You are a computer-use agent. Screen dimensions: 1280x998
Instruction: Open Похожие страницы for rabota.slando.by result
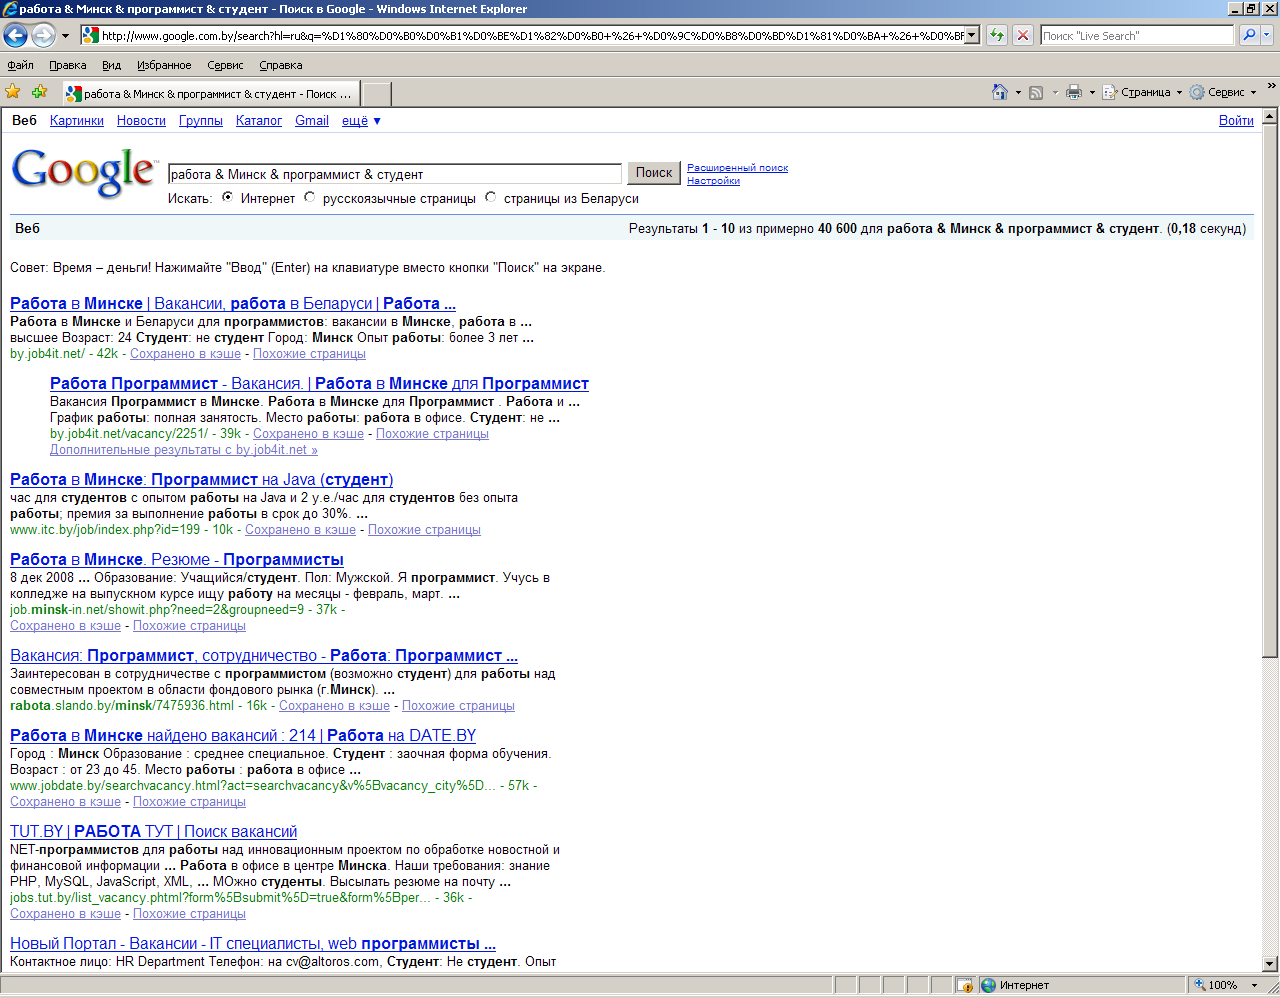(458, 706)
